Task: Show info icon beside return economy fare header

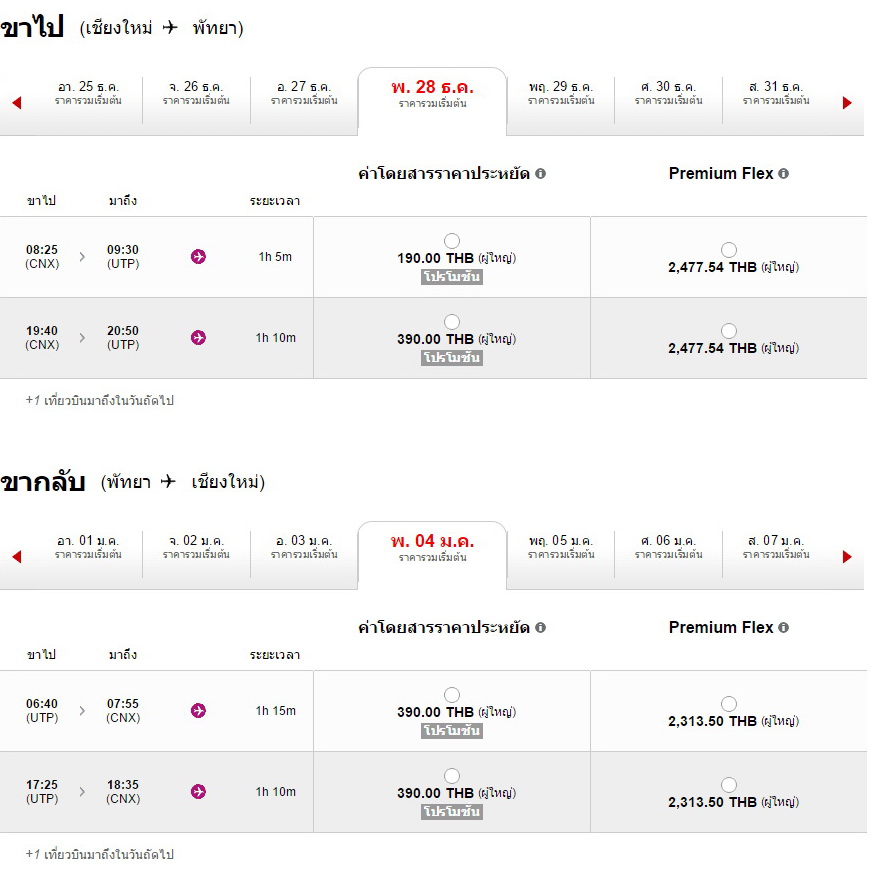Action: point(540,628)
